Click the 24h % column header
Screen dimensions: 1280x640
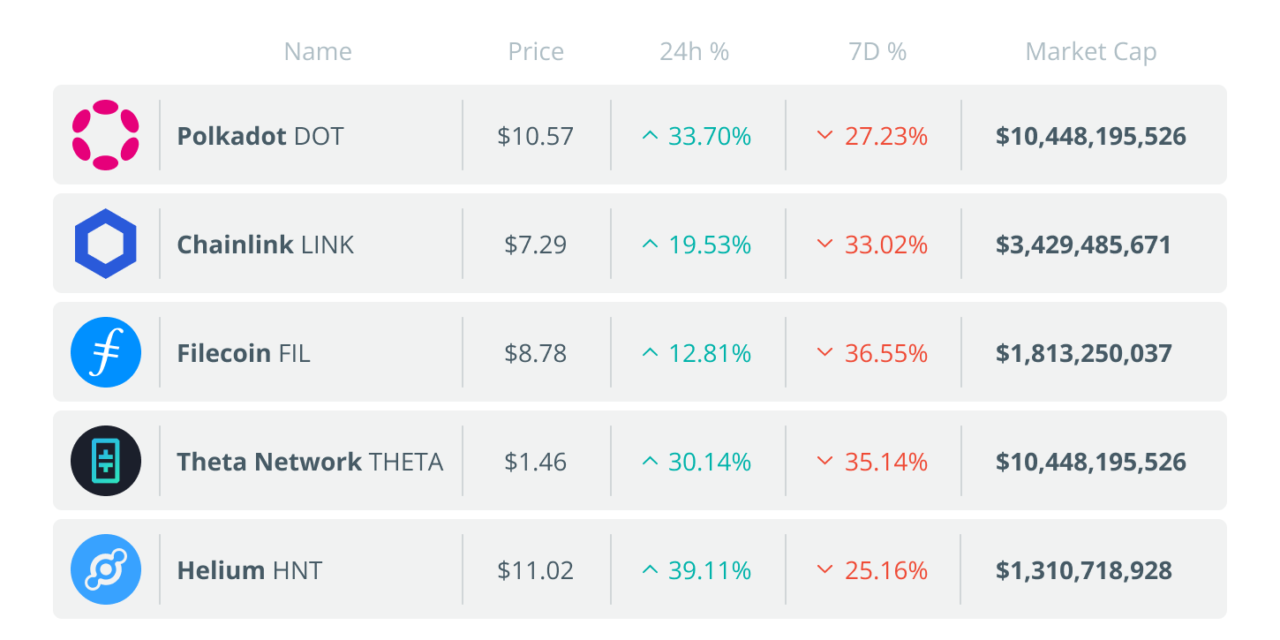click(x=693, y=51)
